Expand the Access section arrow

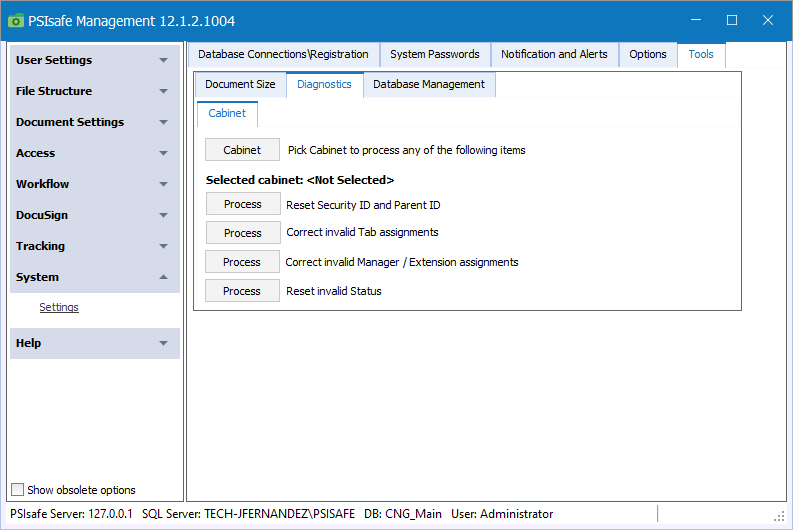pyautogui.click(x=163, y=153)
